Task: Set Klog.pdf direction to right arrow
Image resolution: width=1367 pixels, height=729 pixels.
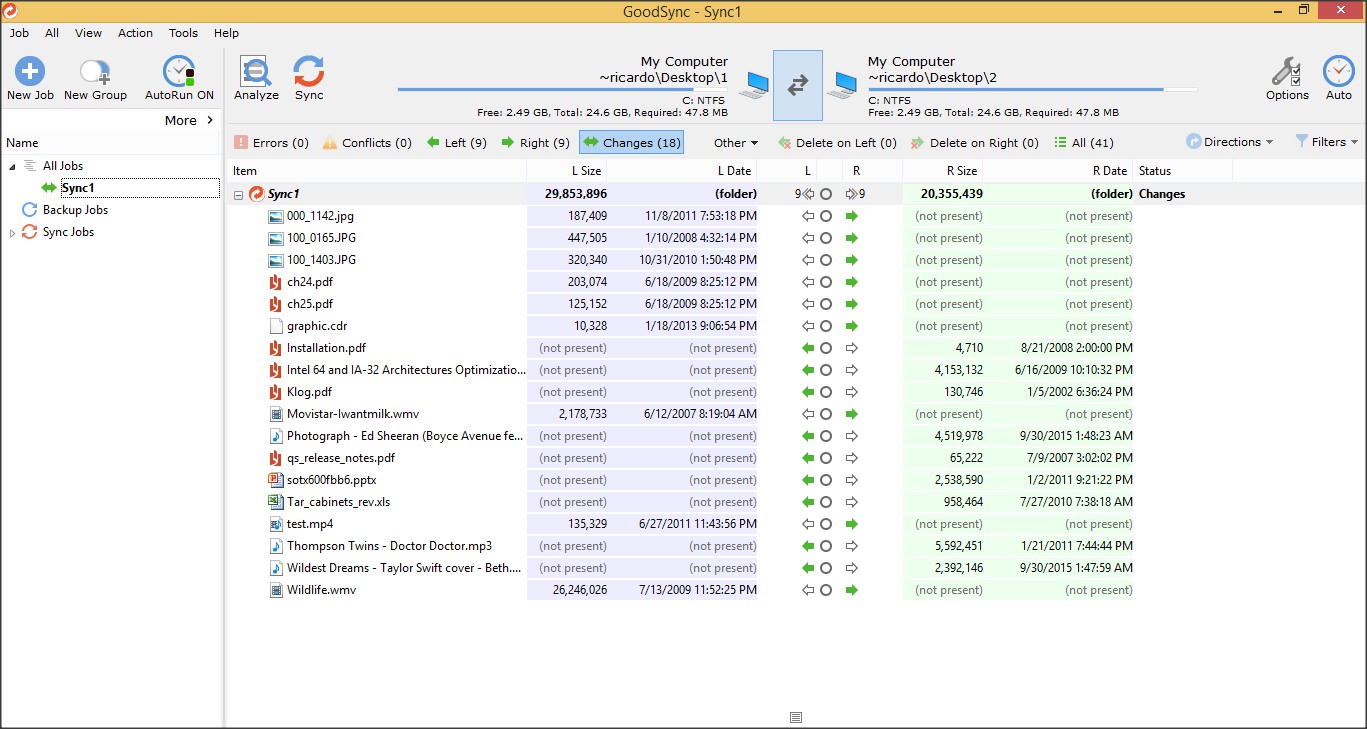Action: [852, 392]
